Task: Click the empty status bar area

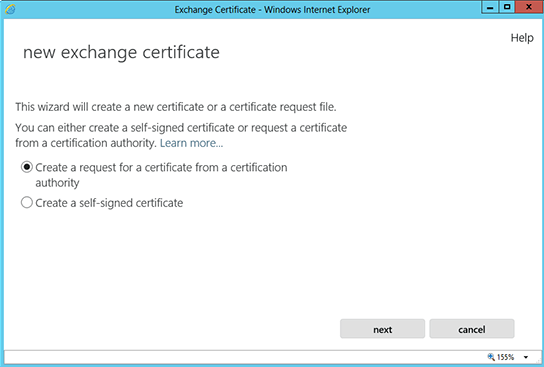Action: point(243,357)
